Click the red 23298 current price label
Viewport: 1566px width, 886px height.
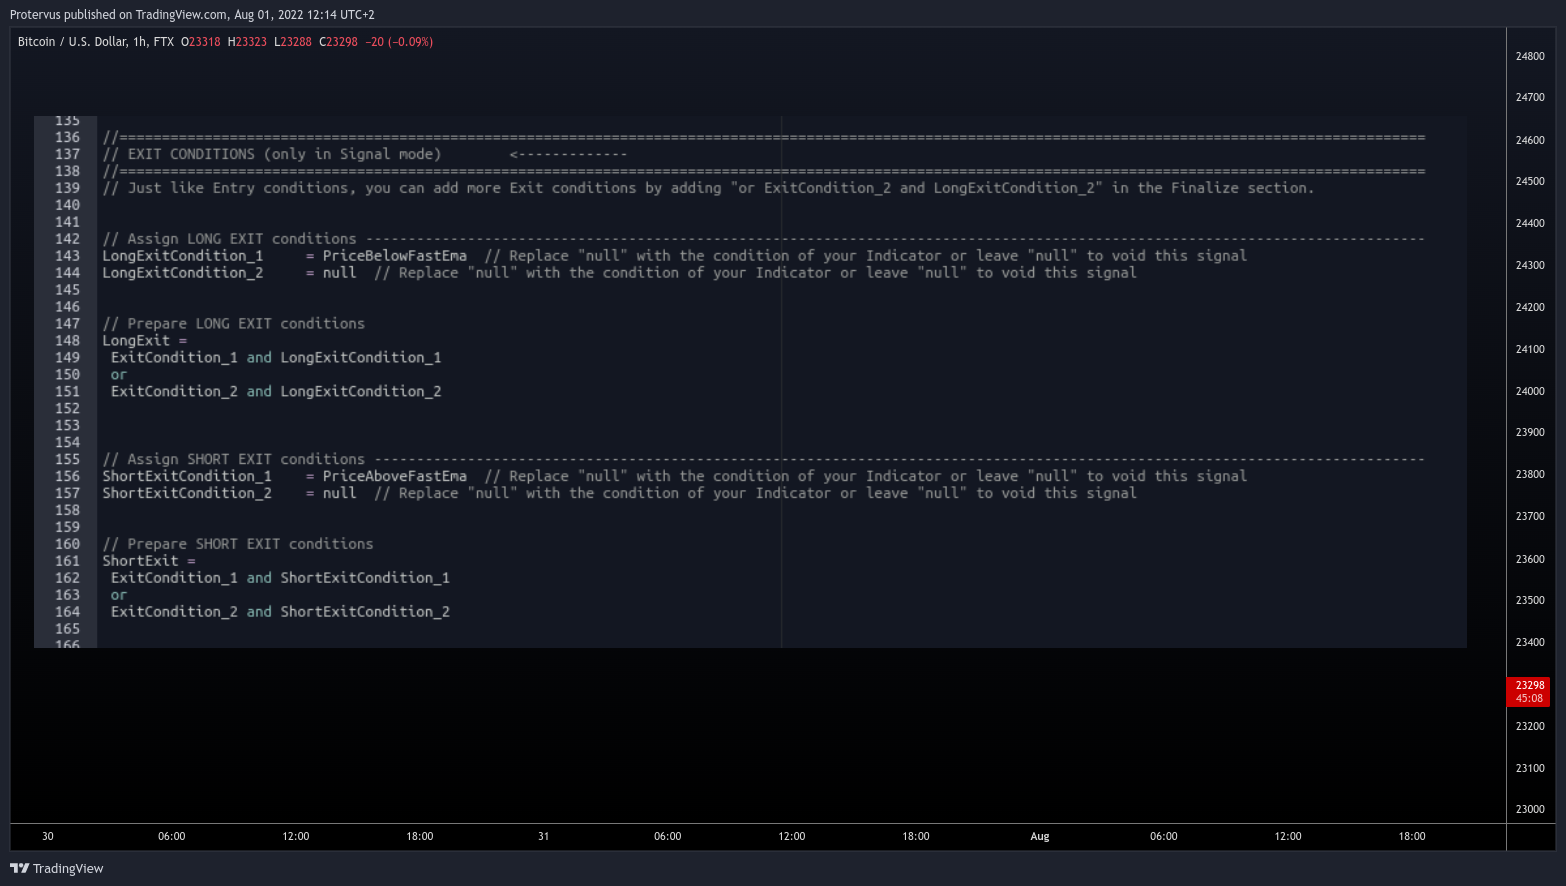[x=1529, y=691]
